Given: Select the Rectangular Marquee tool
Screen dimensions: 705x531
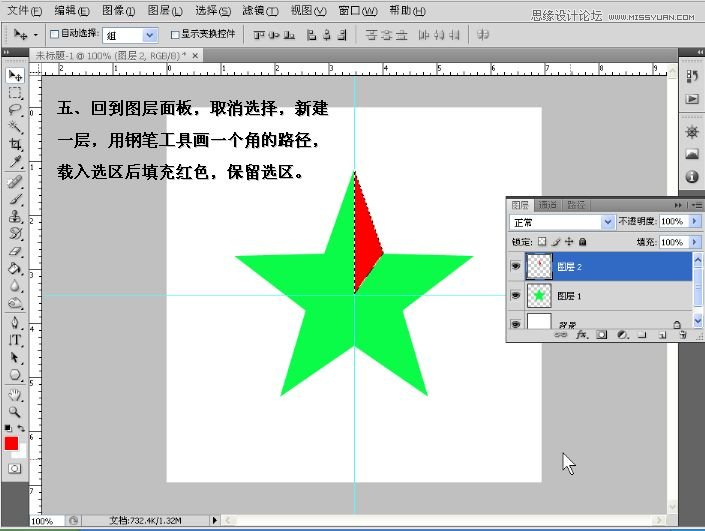Looking at the screenshot, I should 15,93.
